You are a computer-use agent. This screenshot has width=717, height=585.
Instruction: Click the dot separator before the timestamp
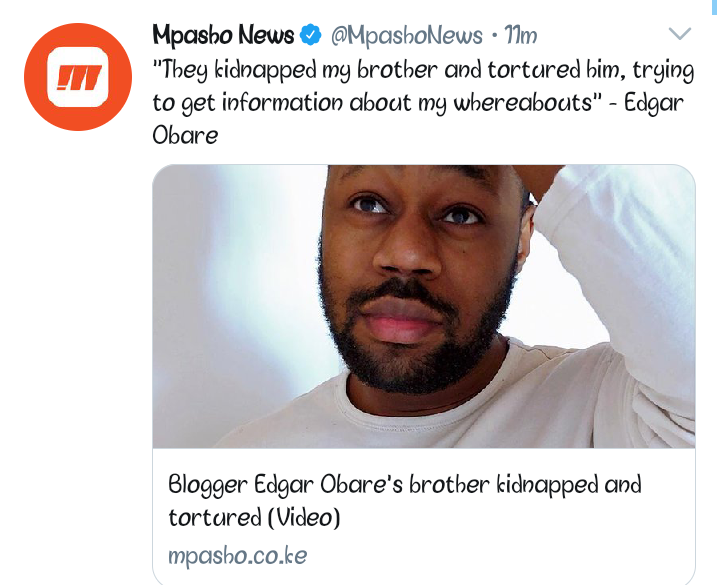click(x=494, y=36)
